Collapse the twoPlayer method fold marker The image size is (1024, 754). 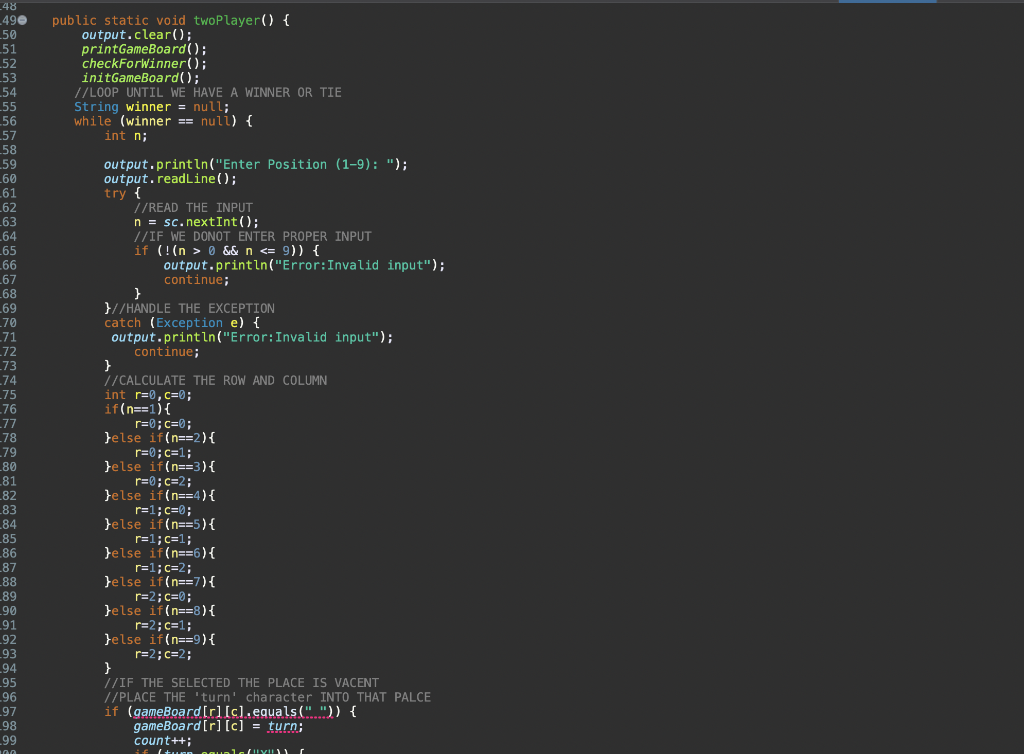[x=22, y=20]
